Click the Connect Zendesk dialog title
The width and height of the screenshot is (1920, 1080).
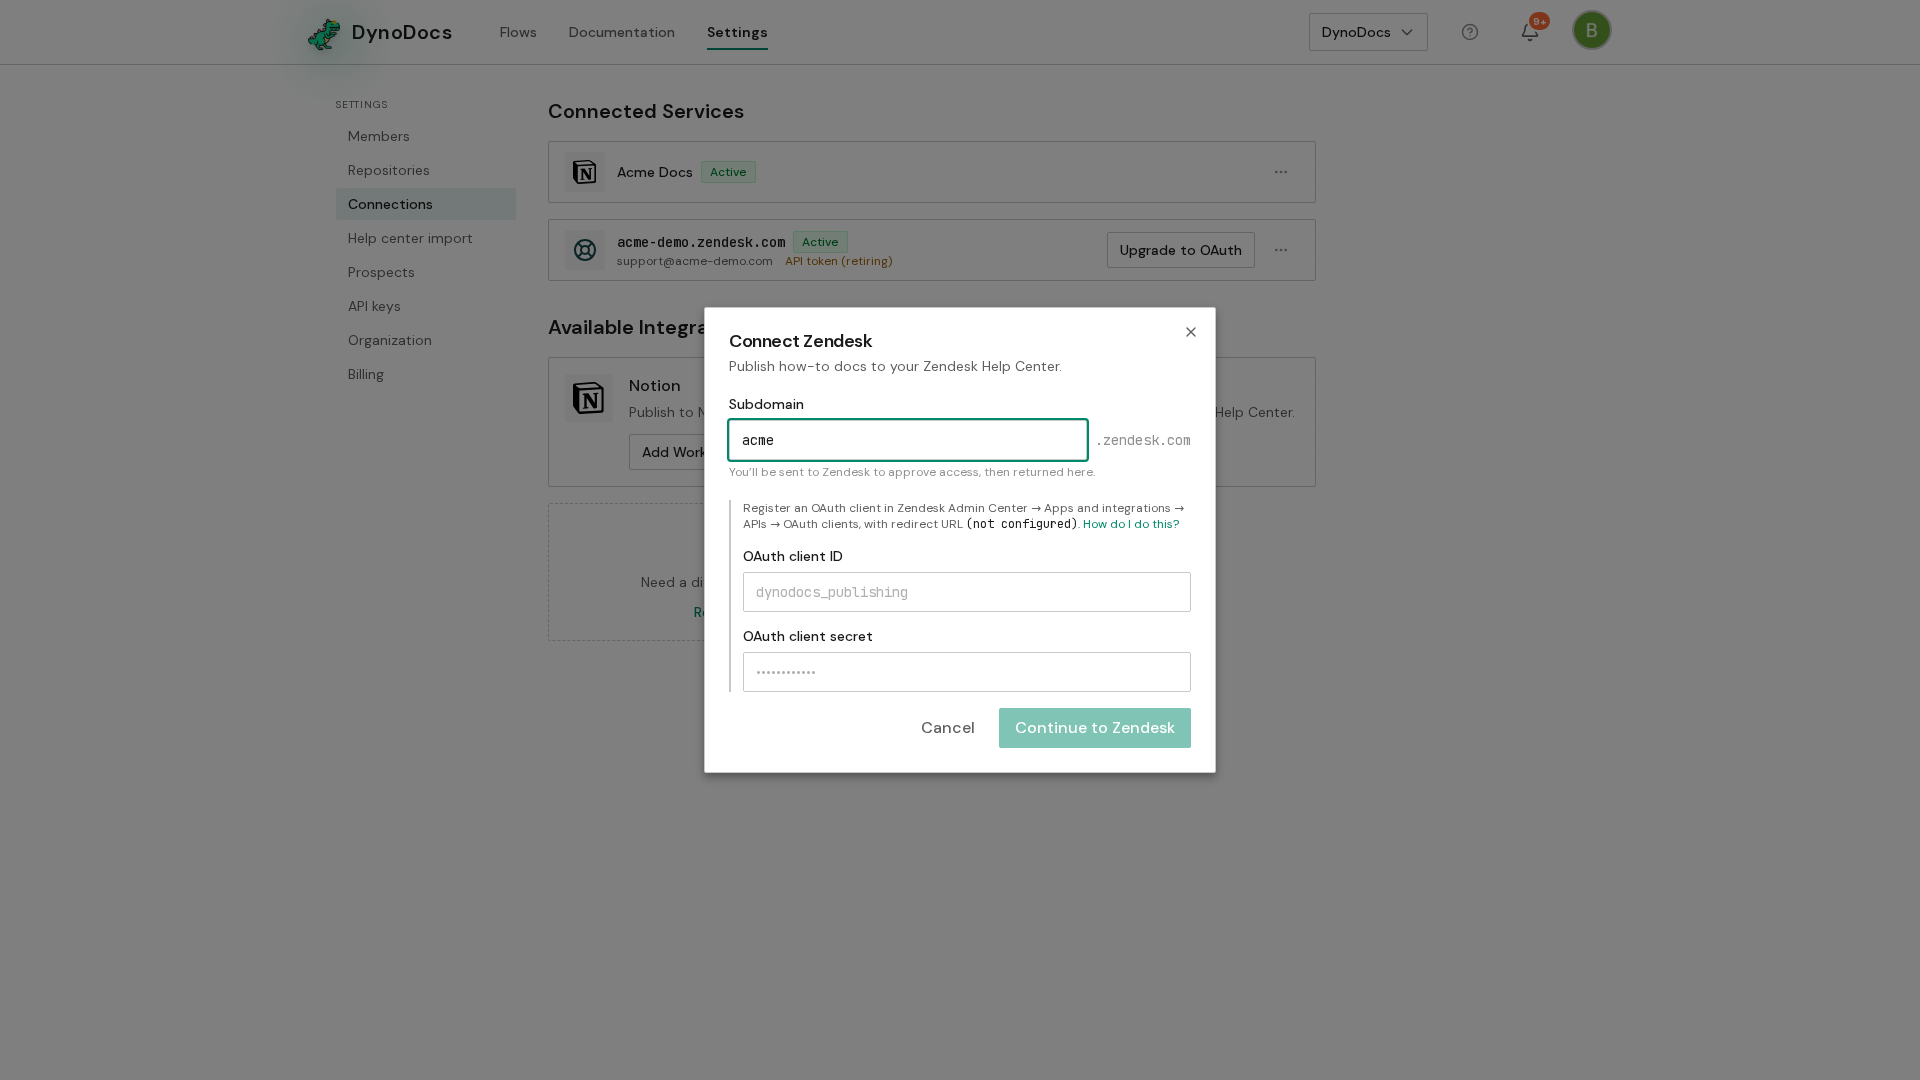(800, 341)
